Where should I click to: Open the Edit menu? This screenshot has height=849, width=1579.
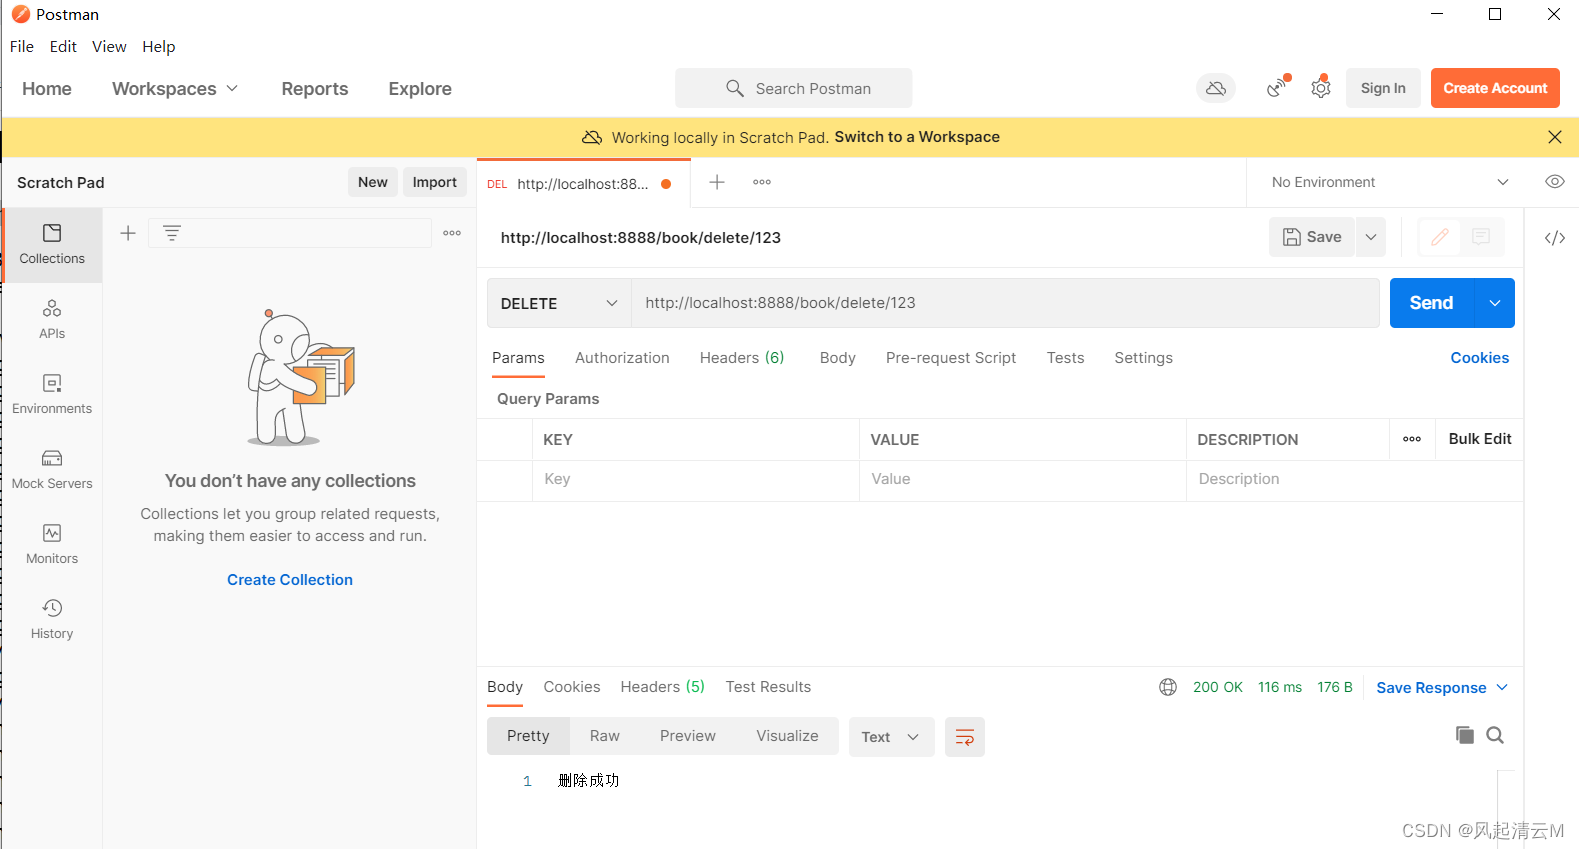tap(63, 46)
